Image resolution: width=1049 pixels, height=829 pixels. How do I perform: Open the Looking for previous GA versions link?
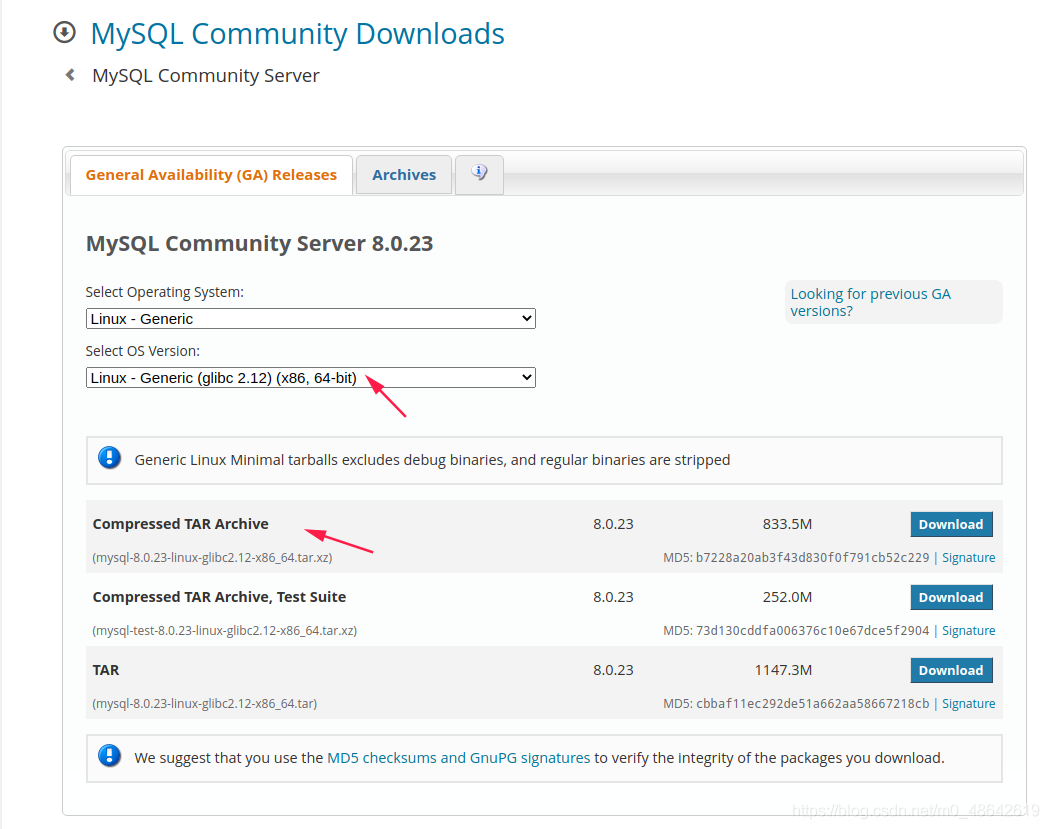tap(869, 302)
